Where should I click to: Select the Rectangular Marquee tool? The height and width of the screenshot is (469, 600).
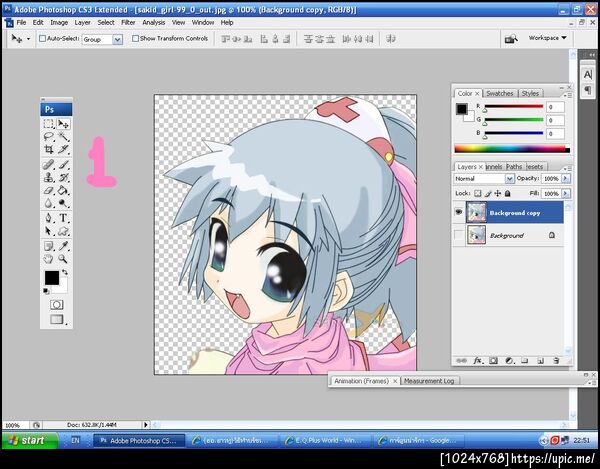click(x=49, y=124)
